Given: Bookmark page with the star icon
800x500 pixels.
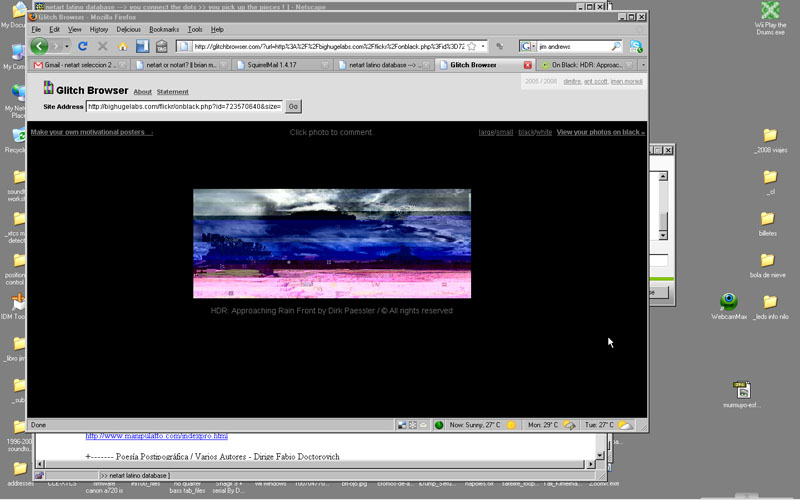Looking at the screenshot, I should [x=471, y=46].
